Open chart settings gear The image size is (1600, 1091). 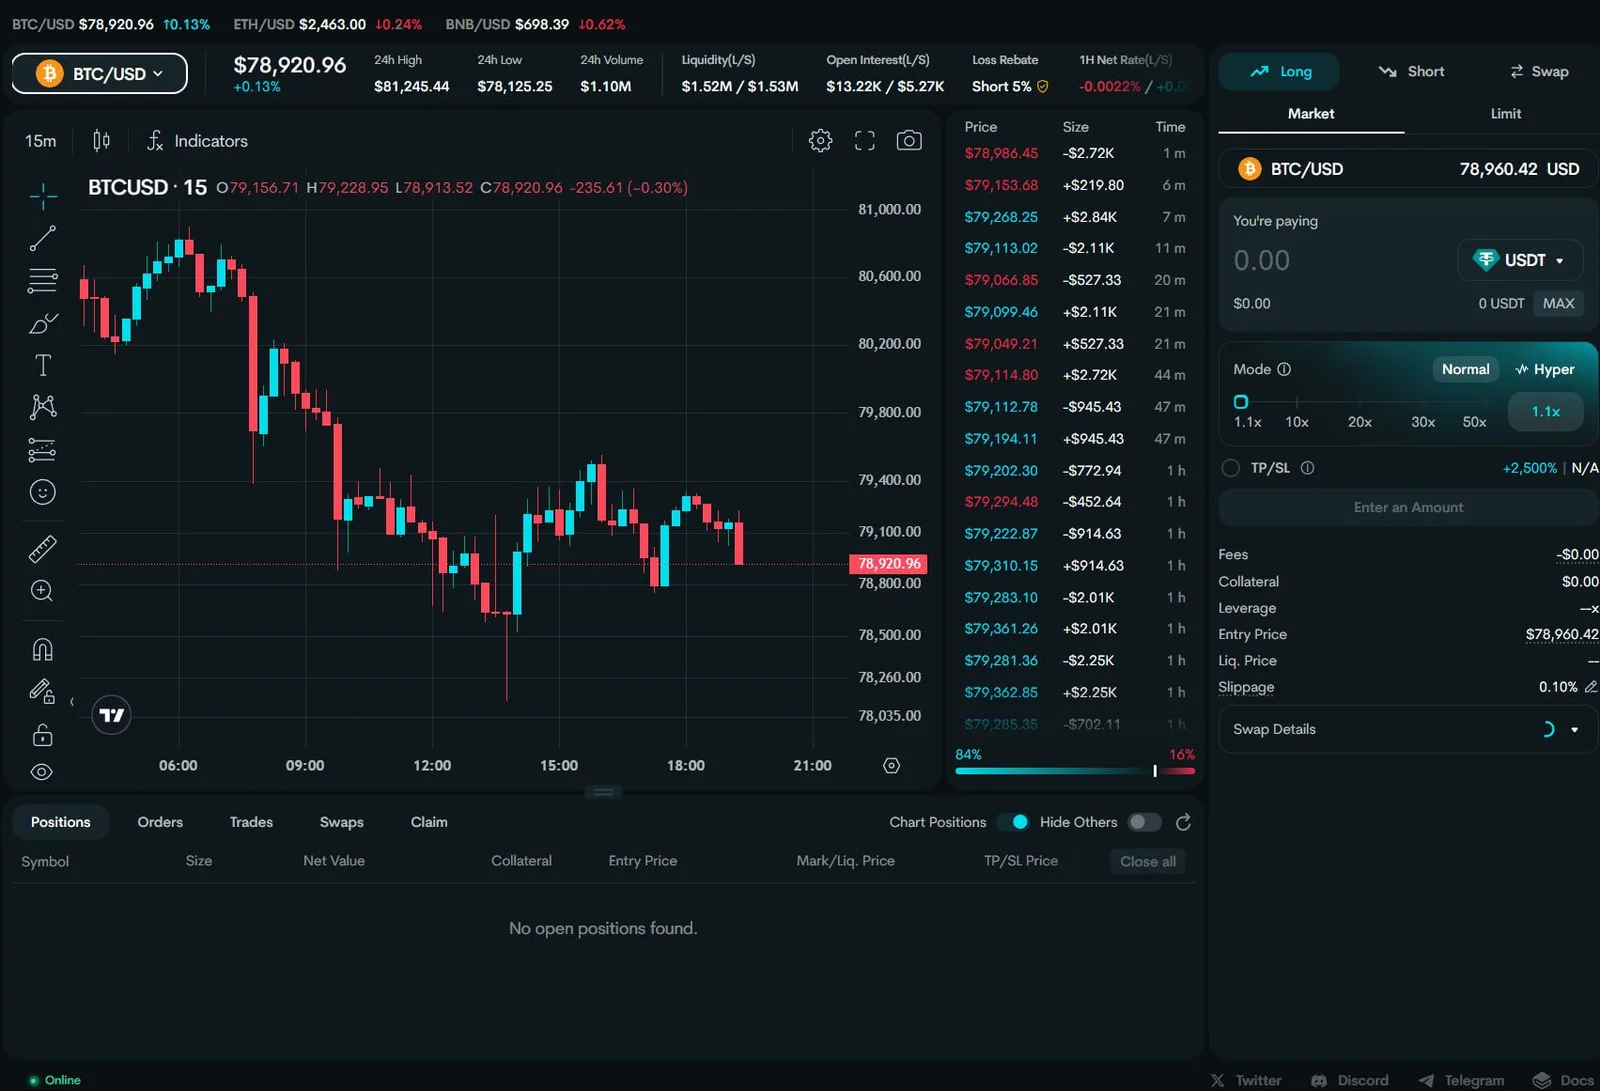tap(820, 141)
